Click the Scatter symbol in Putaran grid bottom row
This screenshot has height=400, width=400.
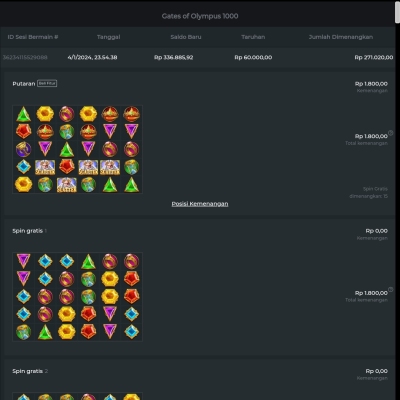[67, 185]
